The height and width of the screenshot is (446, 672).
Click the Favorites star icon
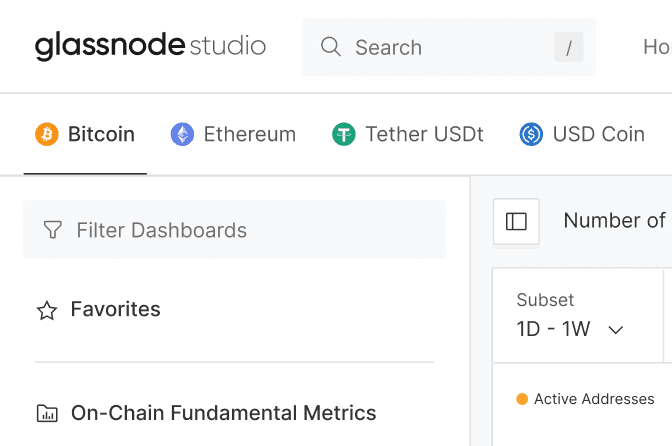pos(47,310)
